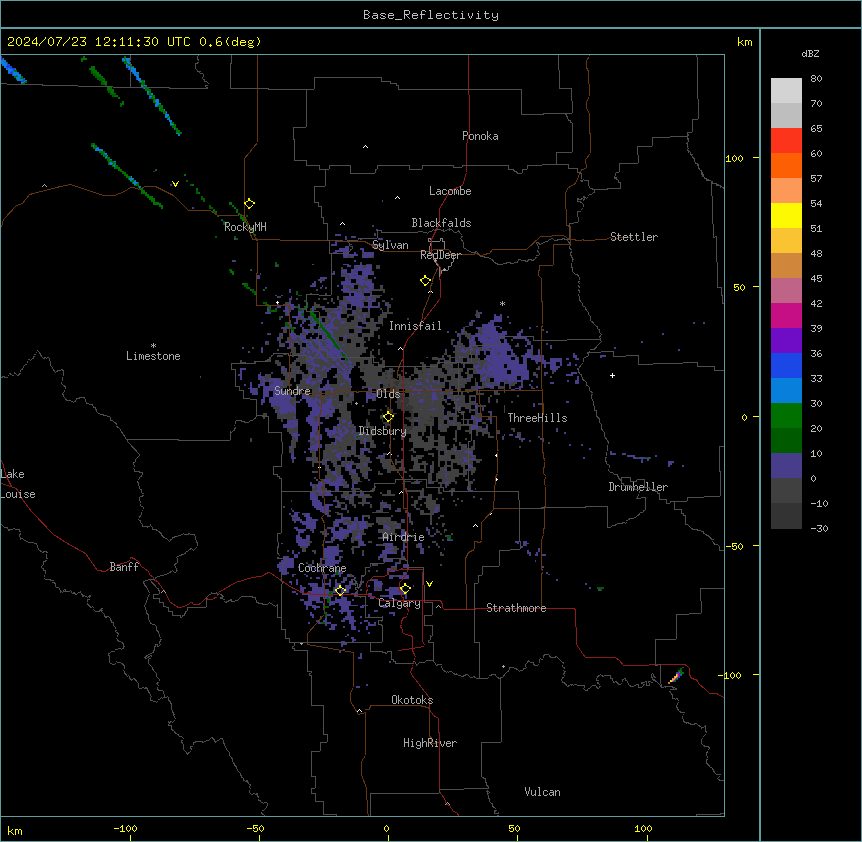Viewport: 862px width, 842px height.
Task: Click the Lake Louise label
Action: (x=18, y=484)
